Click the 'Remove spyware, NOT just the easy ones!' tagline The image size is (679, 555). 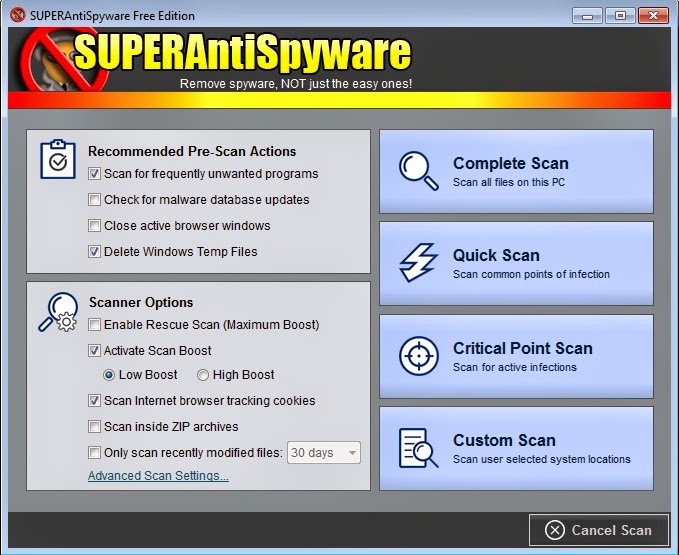296,84
